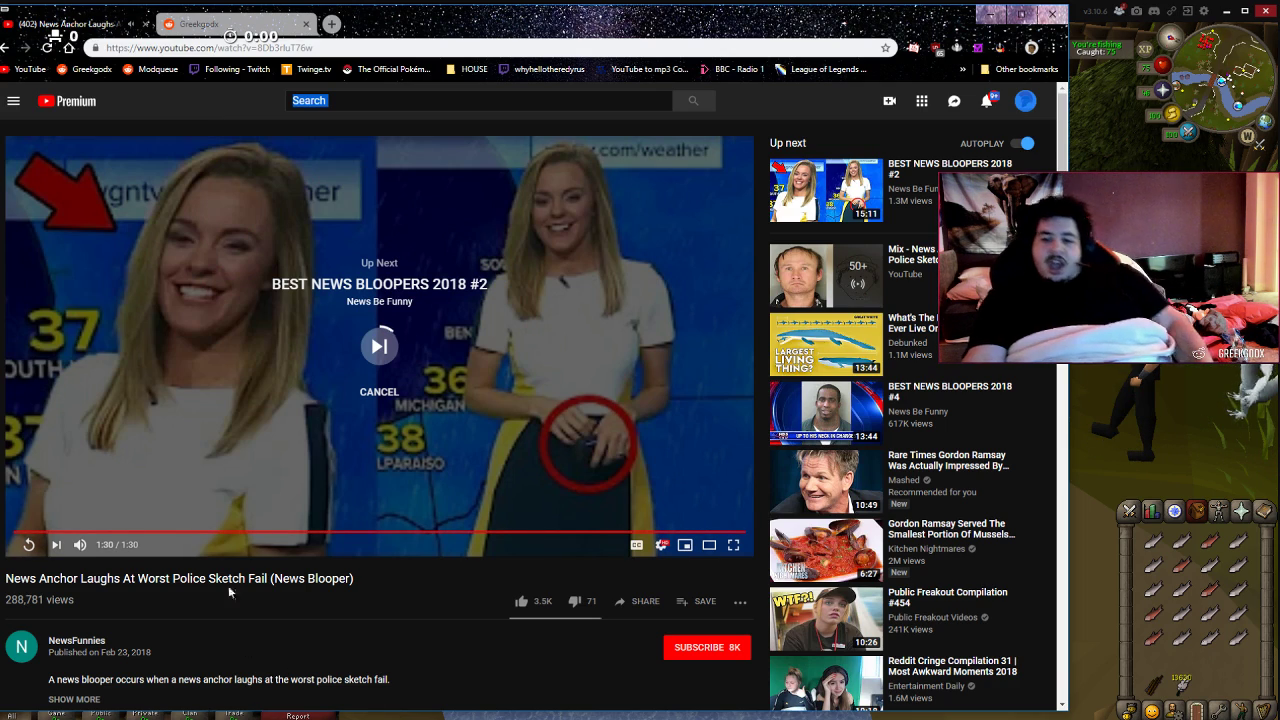The height and width of the screenshot is (720, 1280).
Task: Focus the YouTube search field
Action: click(480, 100)
